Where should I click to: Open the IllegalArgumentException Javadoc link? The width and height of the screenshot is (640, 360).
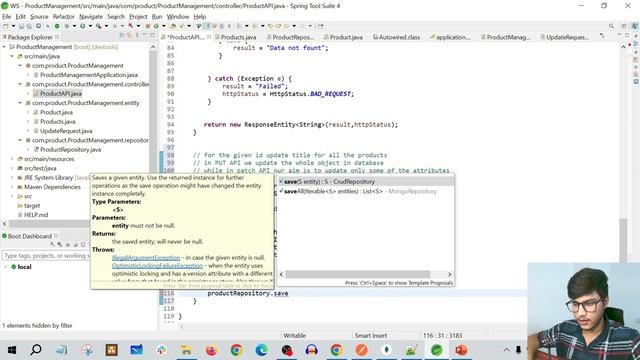click(146, 258)
